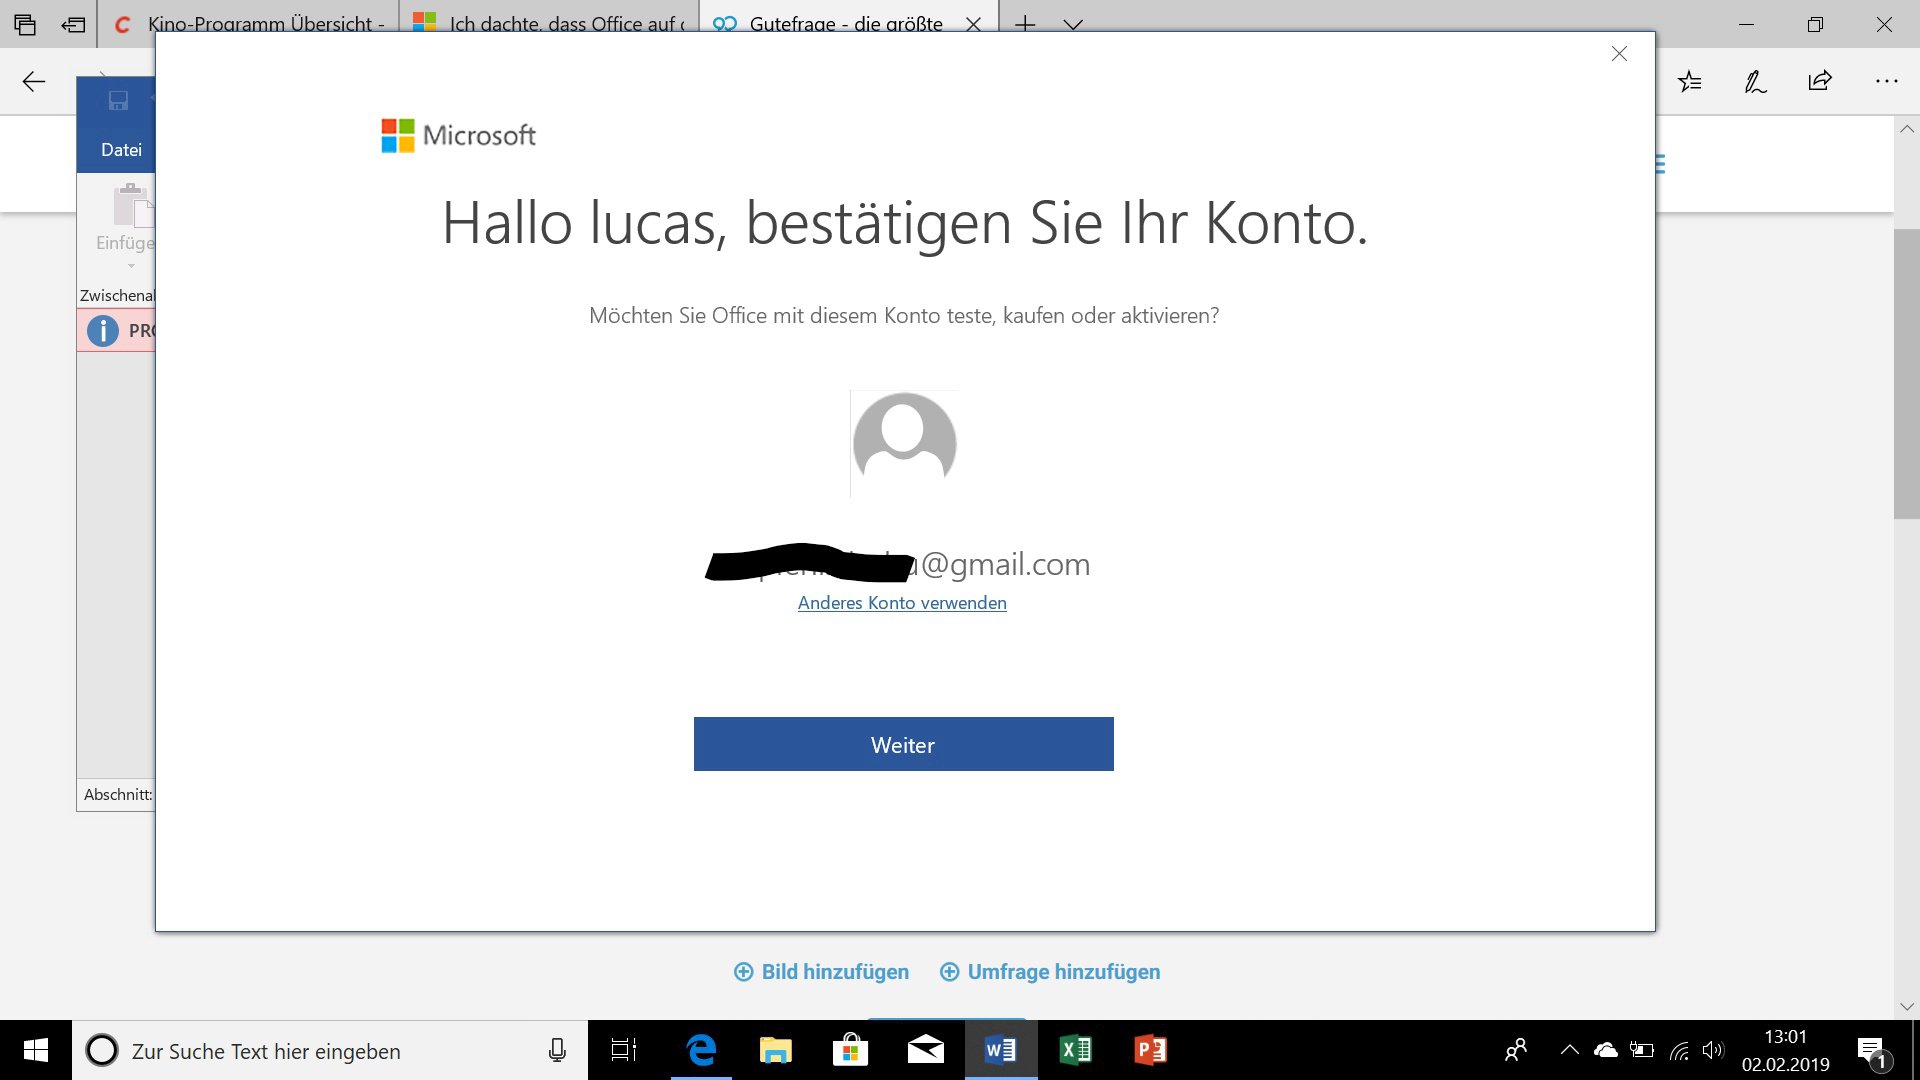This screenshot has height=1080, width=1920.
Task: Click the taskbar search field 'Zur Suche Text hier eingeben'
Action: pyautogui.click(x=330, y=1051)
